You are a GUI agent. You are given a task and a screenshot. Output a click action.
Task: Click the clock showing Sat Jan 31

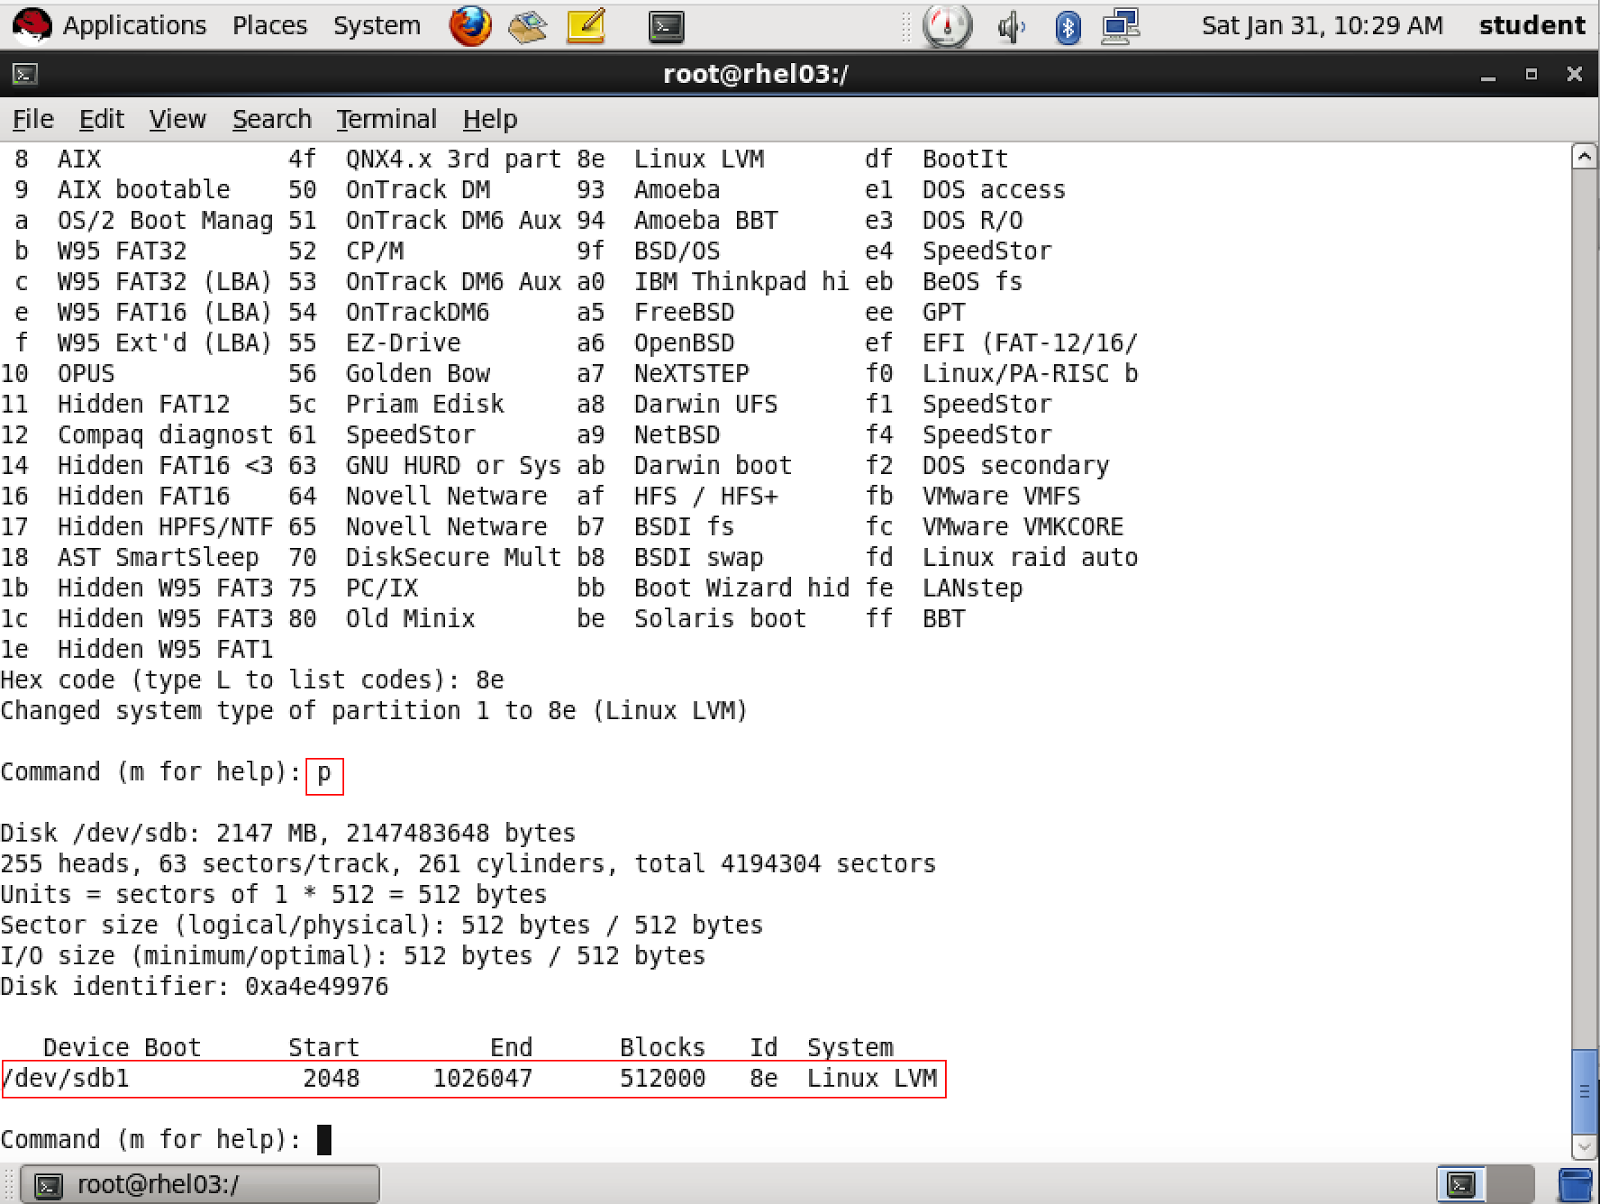point(1322,25)
